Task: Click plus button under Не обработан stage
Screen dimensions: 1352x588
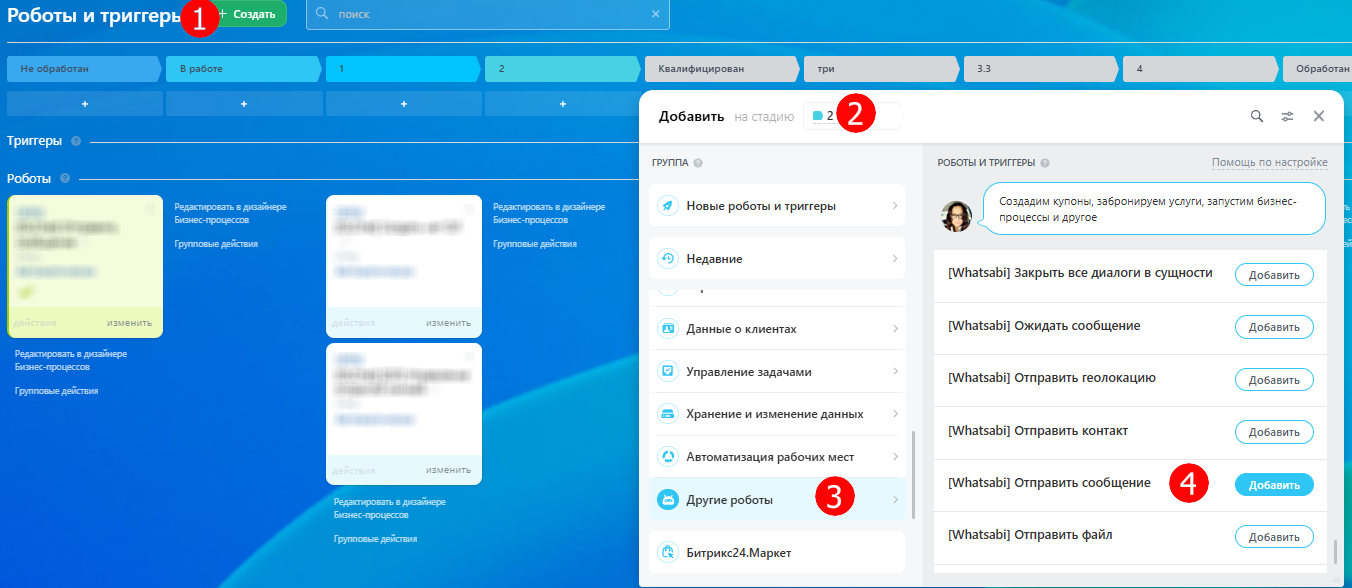Action: click(84, 104)
